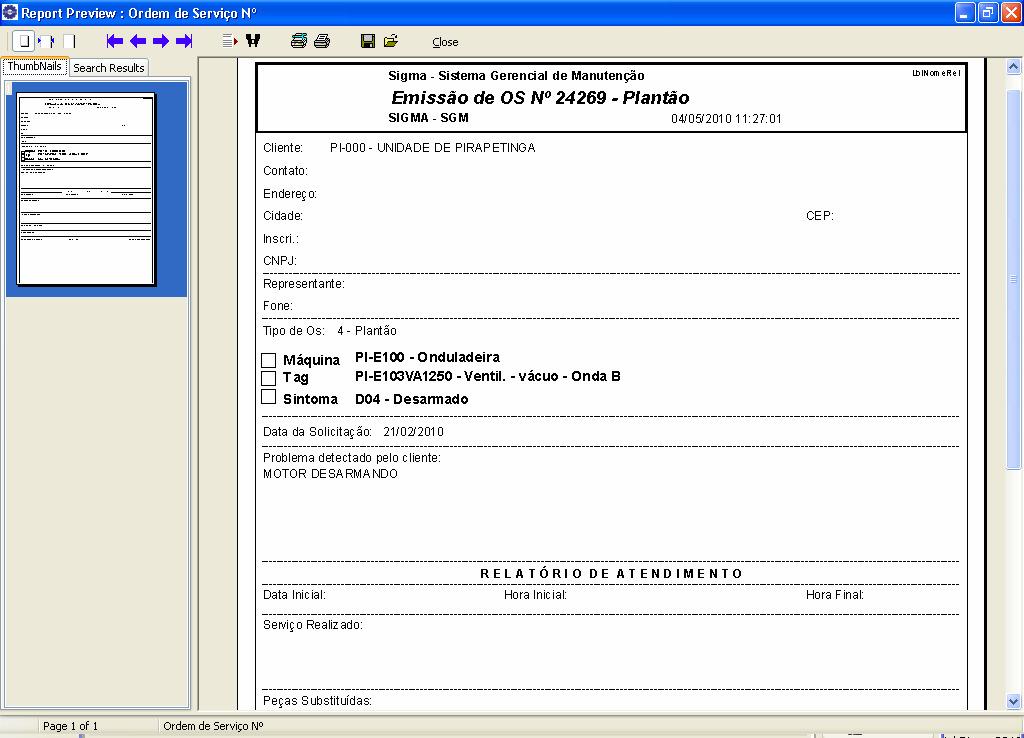The height and width of the screenshot is (738, 1024).
Task: Click the 'Problema detectado pelo cliente:' label
Action: tap(352, 458)
